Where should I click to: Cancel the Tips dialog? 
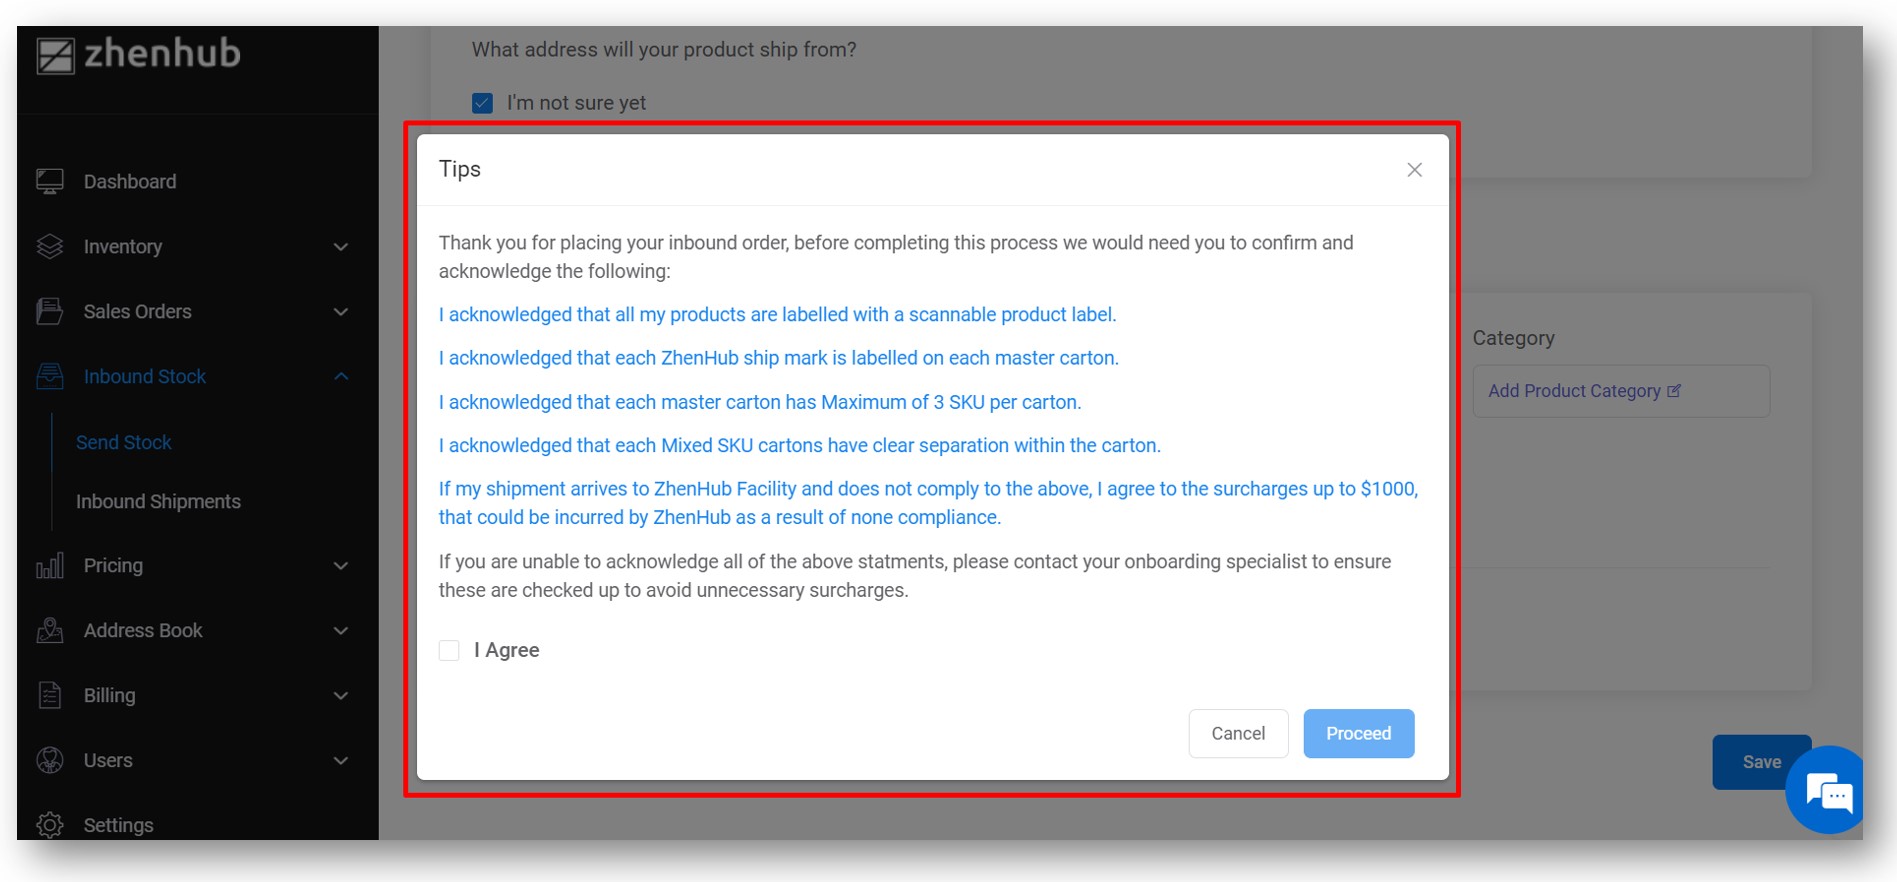click(1238, 733)
